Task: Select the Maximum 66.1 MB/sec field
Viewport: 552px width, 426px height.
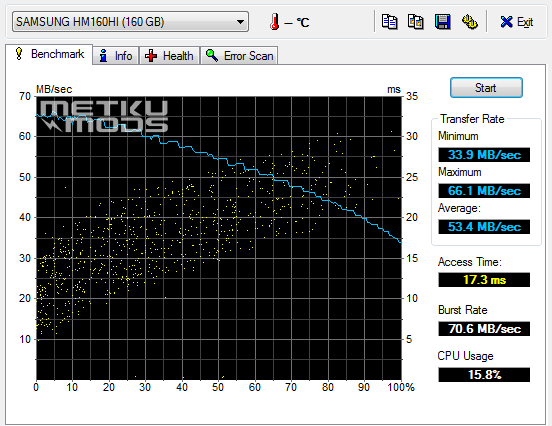Action: click(484, 191)
